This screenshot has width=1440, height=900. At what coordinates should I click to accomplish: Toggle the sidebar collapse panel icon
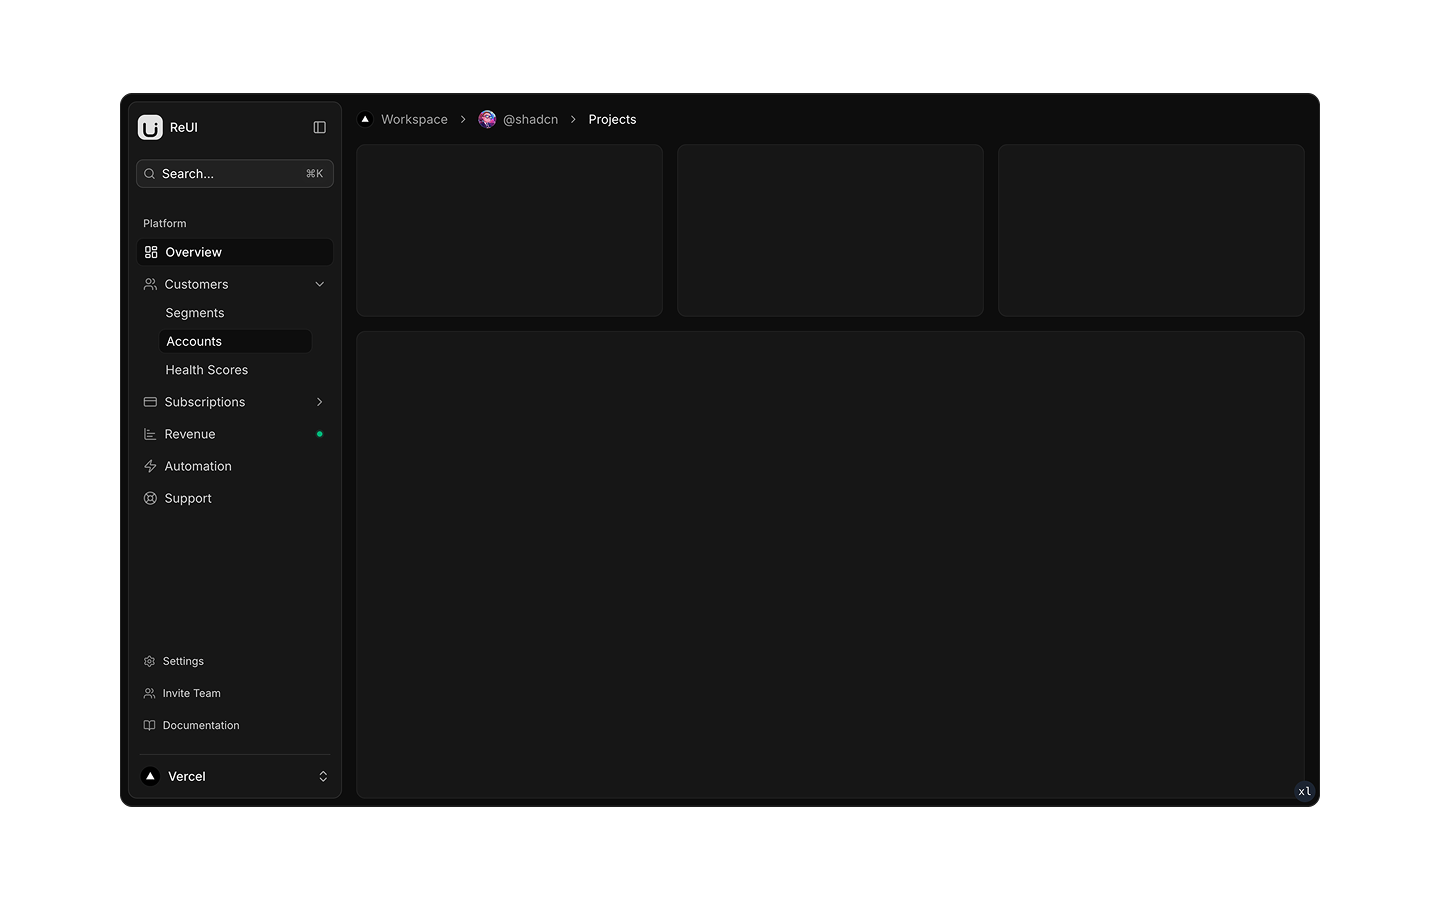coord(320,127)
